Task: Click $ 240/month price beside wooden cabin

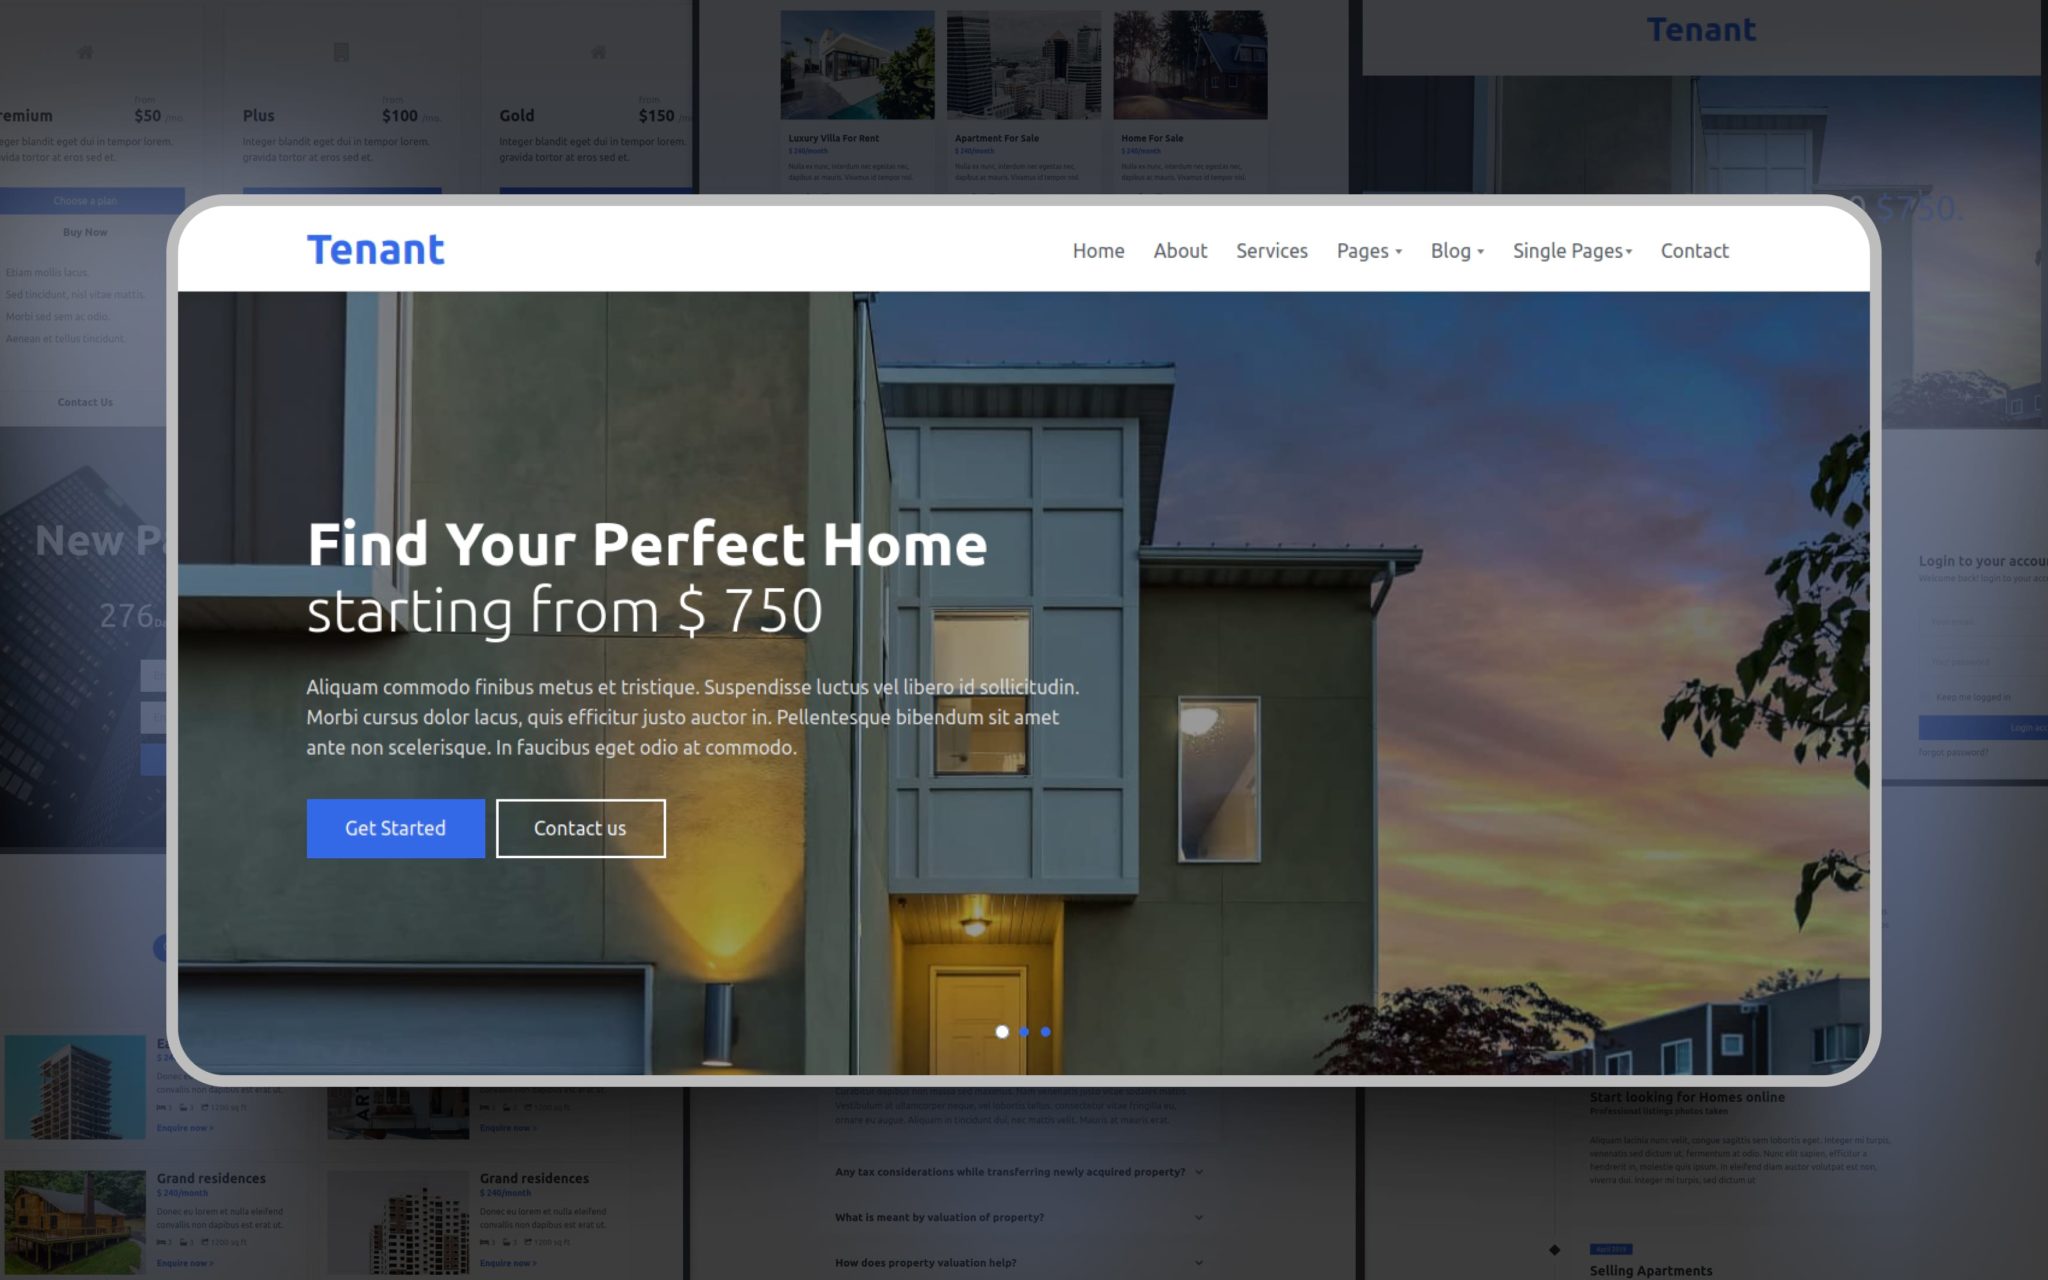Action: click(182, 1193)
